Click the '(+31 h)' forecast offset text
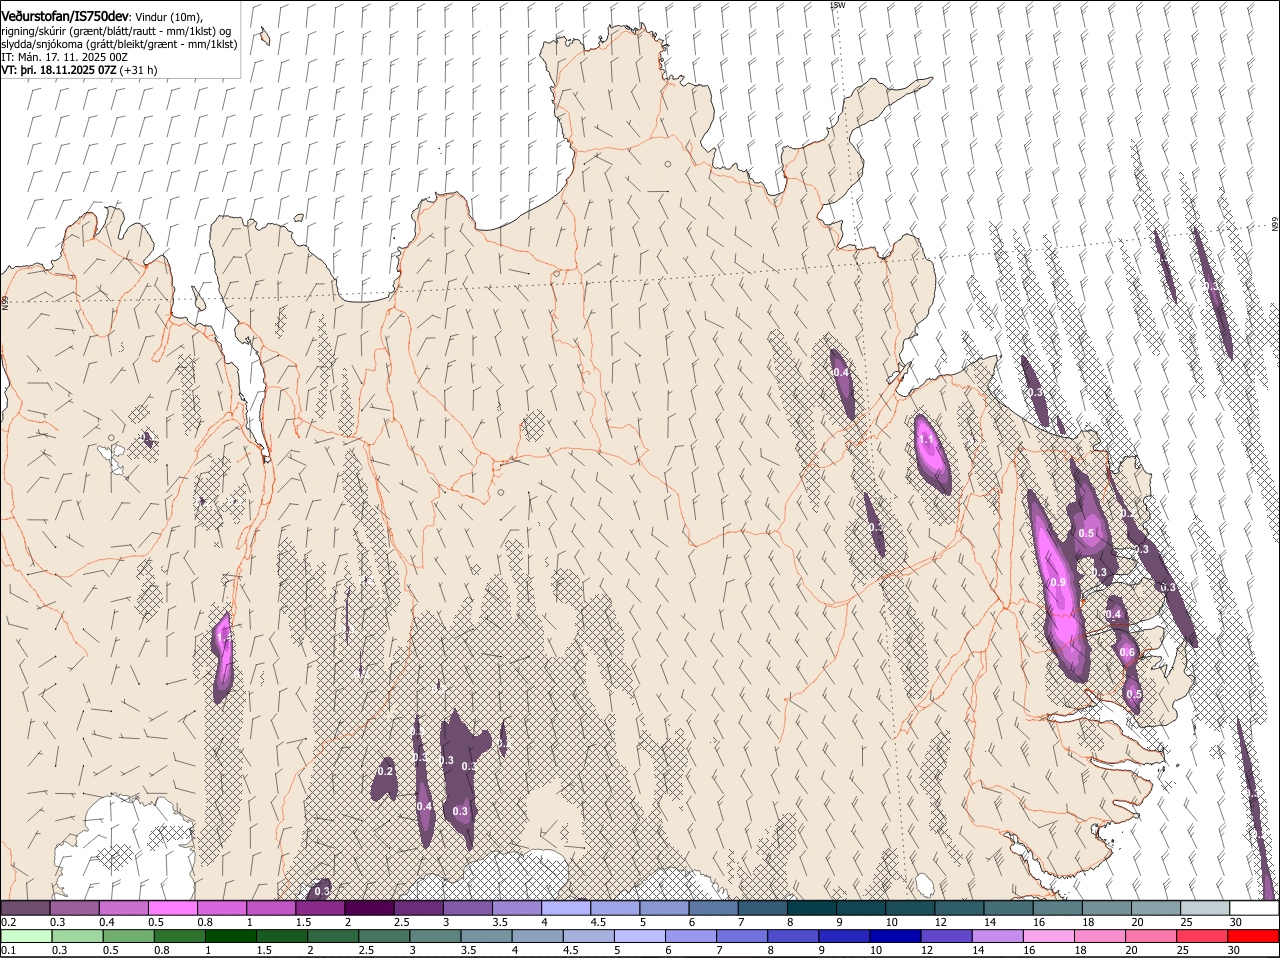The width and height of the screenshot is (1280, 958). click(138, 70)
